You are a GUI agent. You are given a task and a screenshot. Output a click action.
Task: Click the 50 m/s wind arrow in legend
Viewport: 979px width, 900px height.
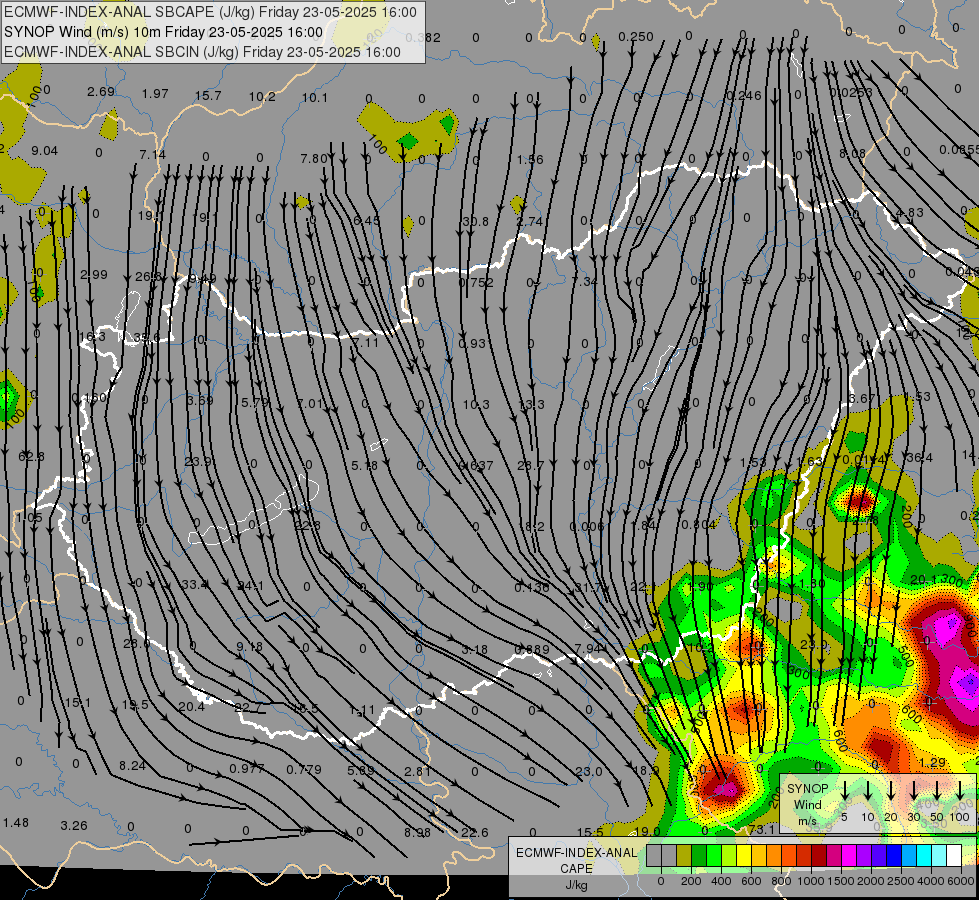937,791
